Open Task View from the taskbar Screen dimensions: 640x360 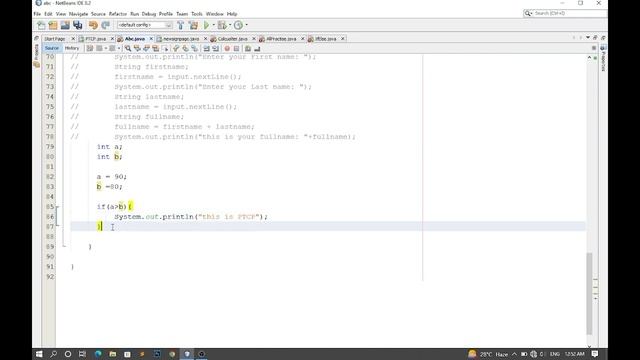pos(82,354)
